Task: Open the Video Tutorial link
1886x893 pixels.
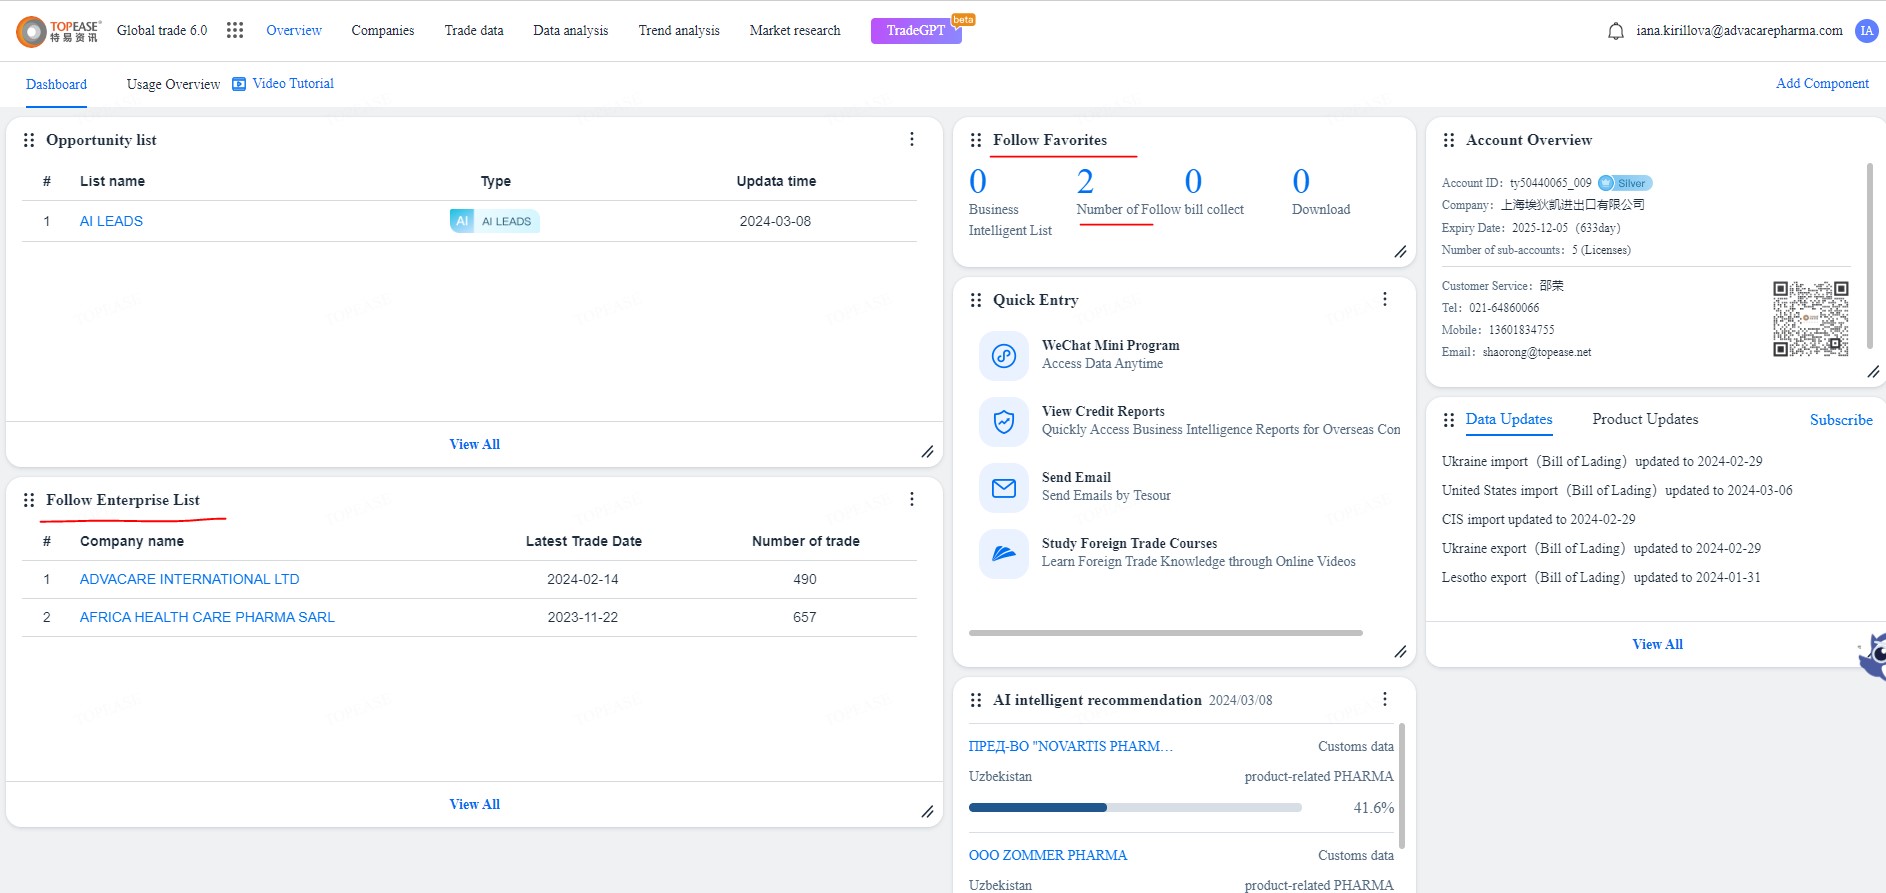Action: [x=293, y=84]
